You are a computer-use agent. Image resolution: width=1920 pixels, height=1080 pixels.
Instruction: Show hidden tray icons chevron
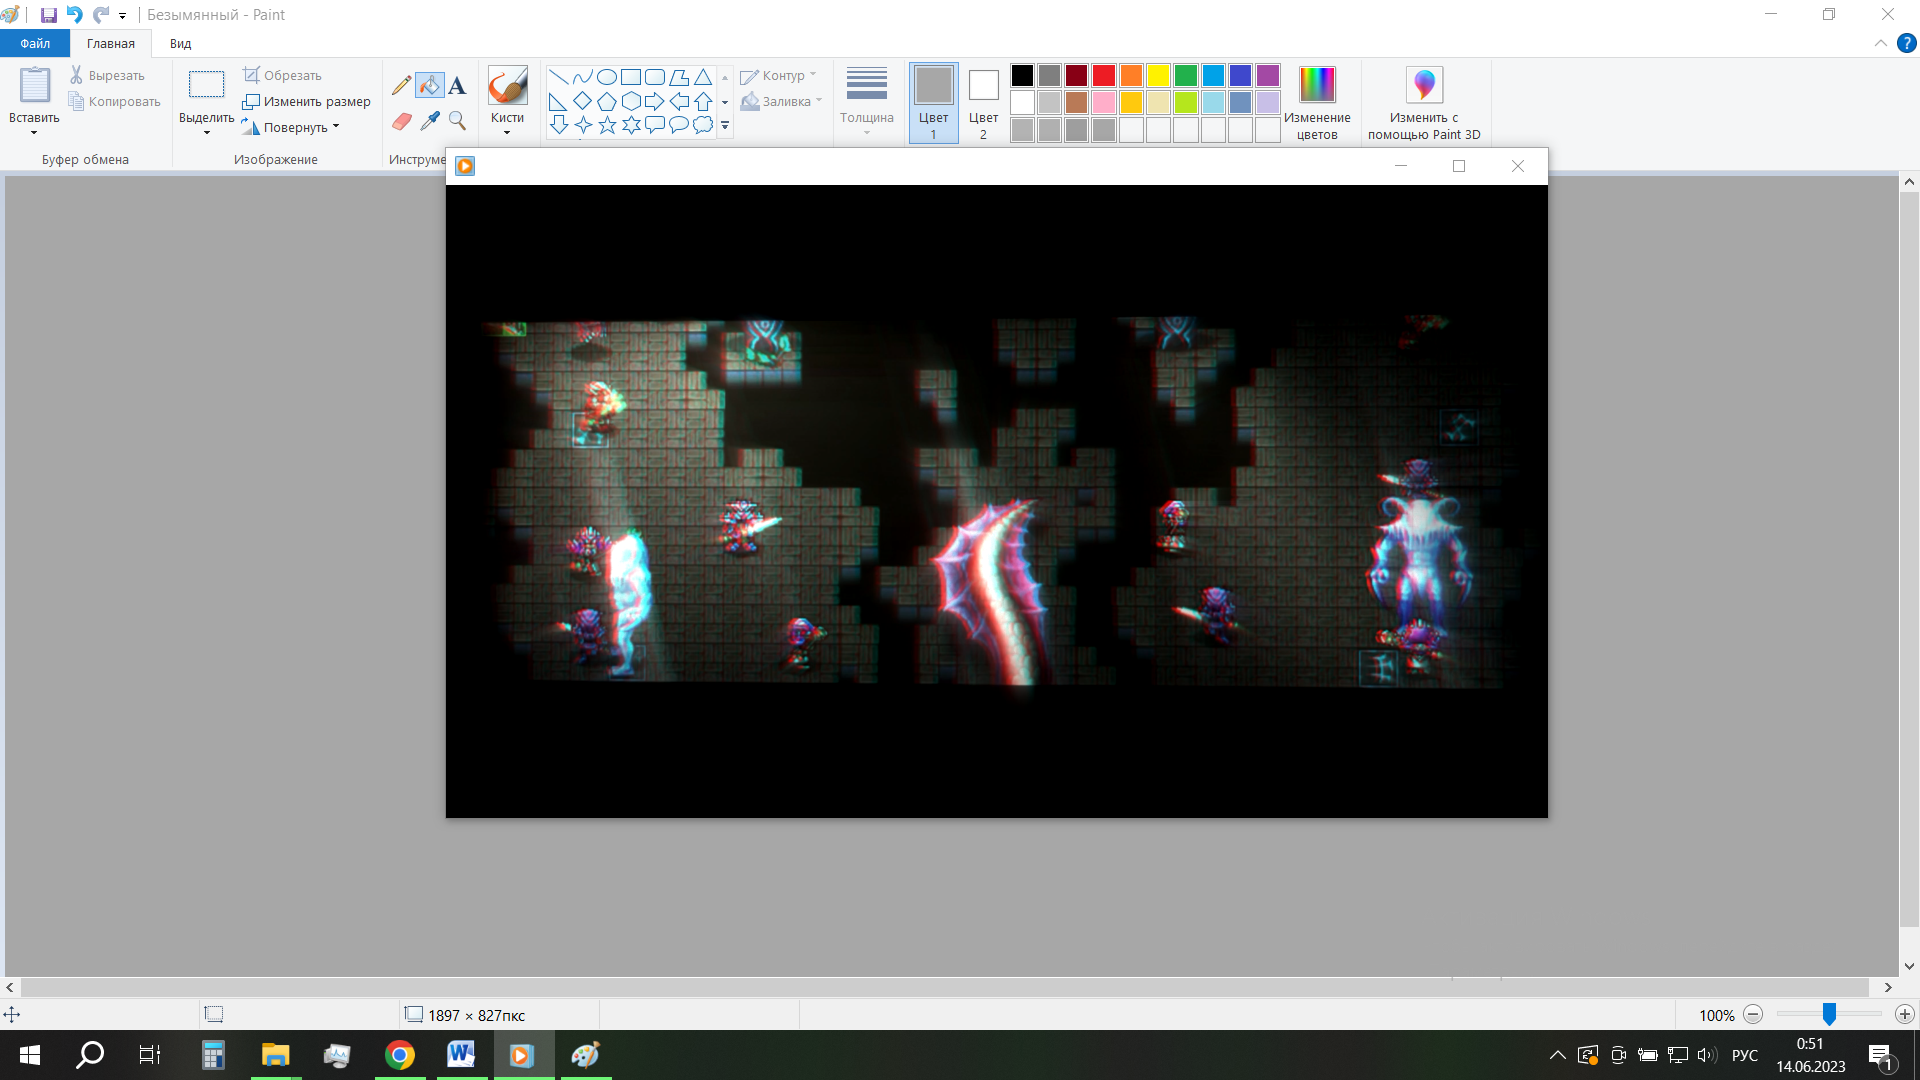tap(1557, 1055)
